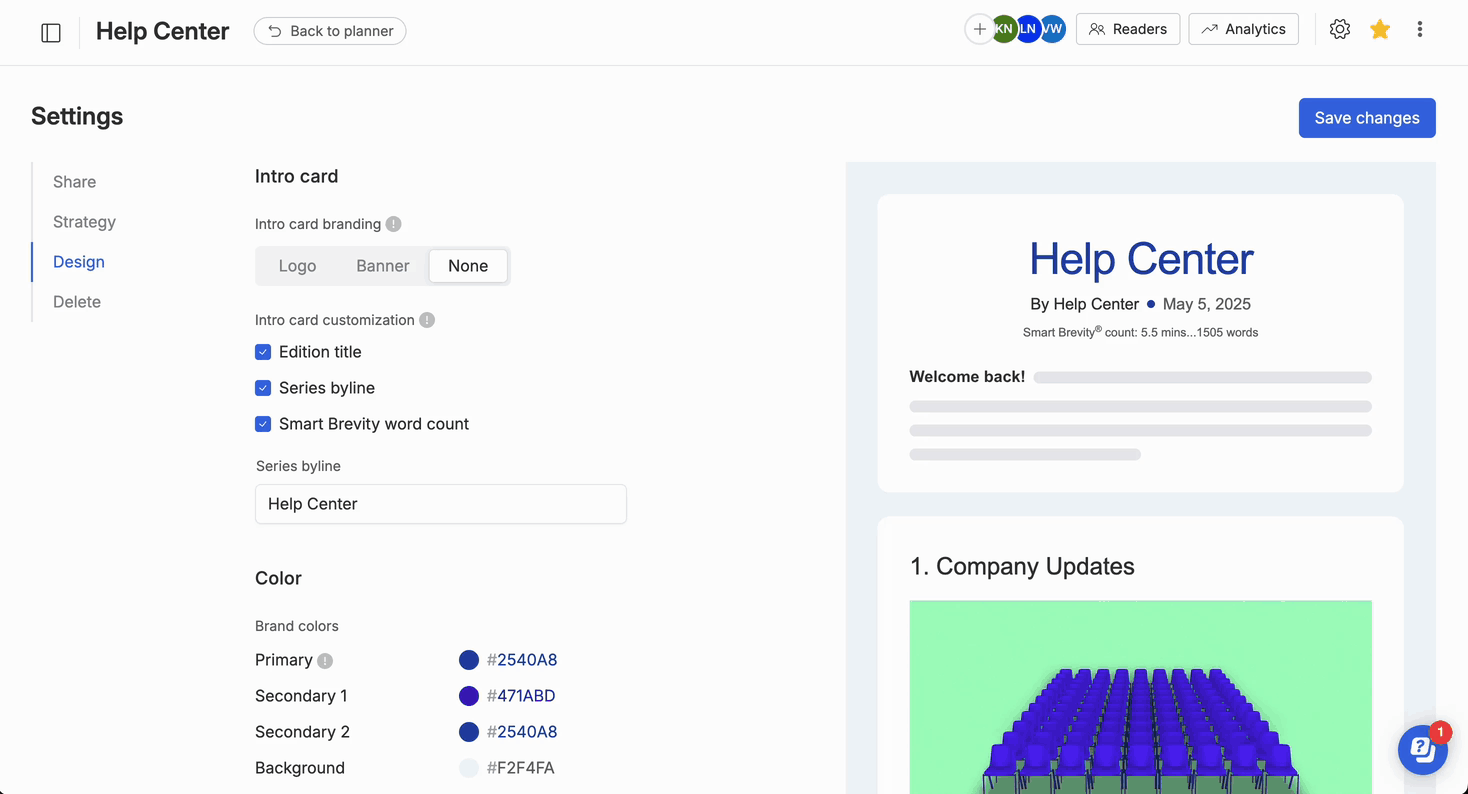Viewport: 1468px width, 794px height.
Task: Click the Help Center page title
Action: pos(162,31)
